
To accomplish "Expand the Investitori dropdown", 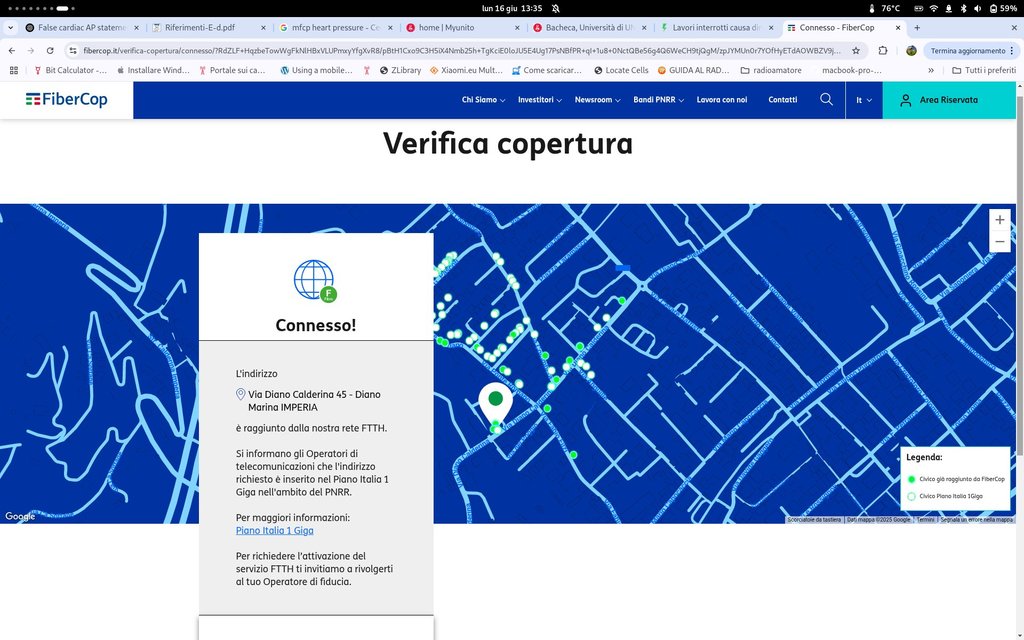I will point(540,100).
